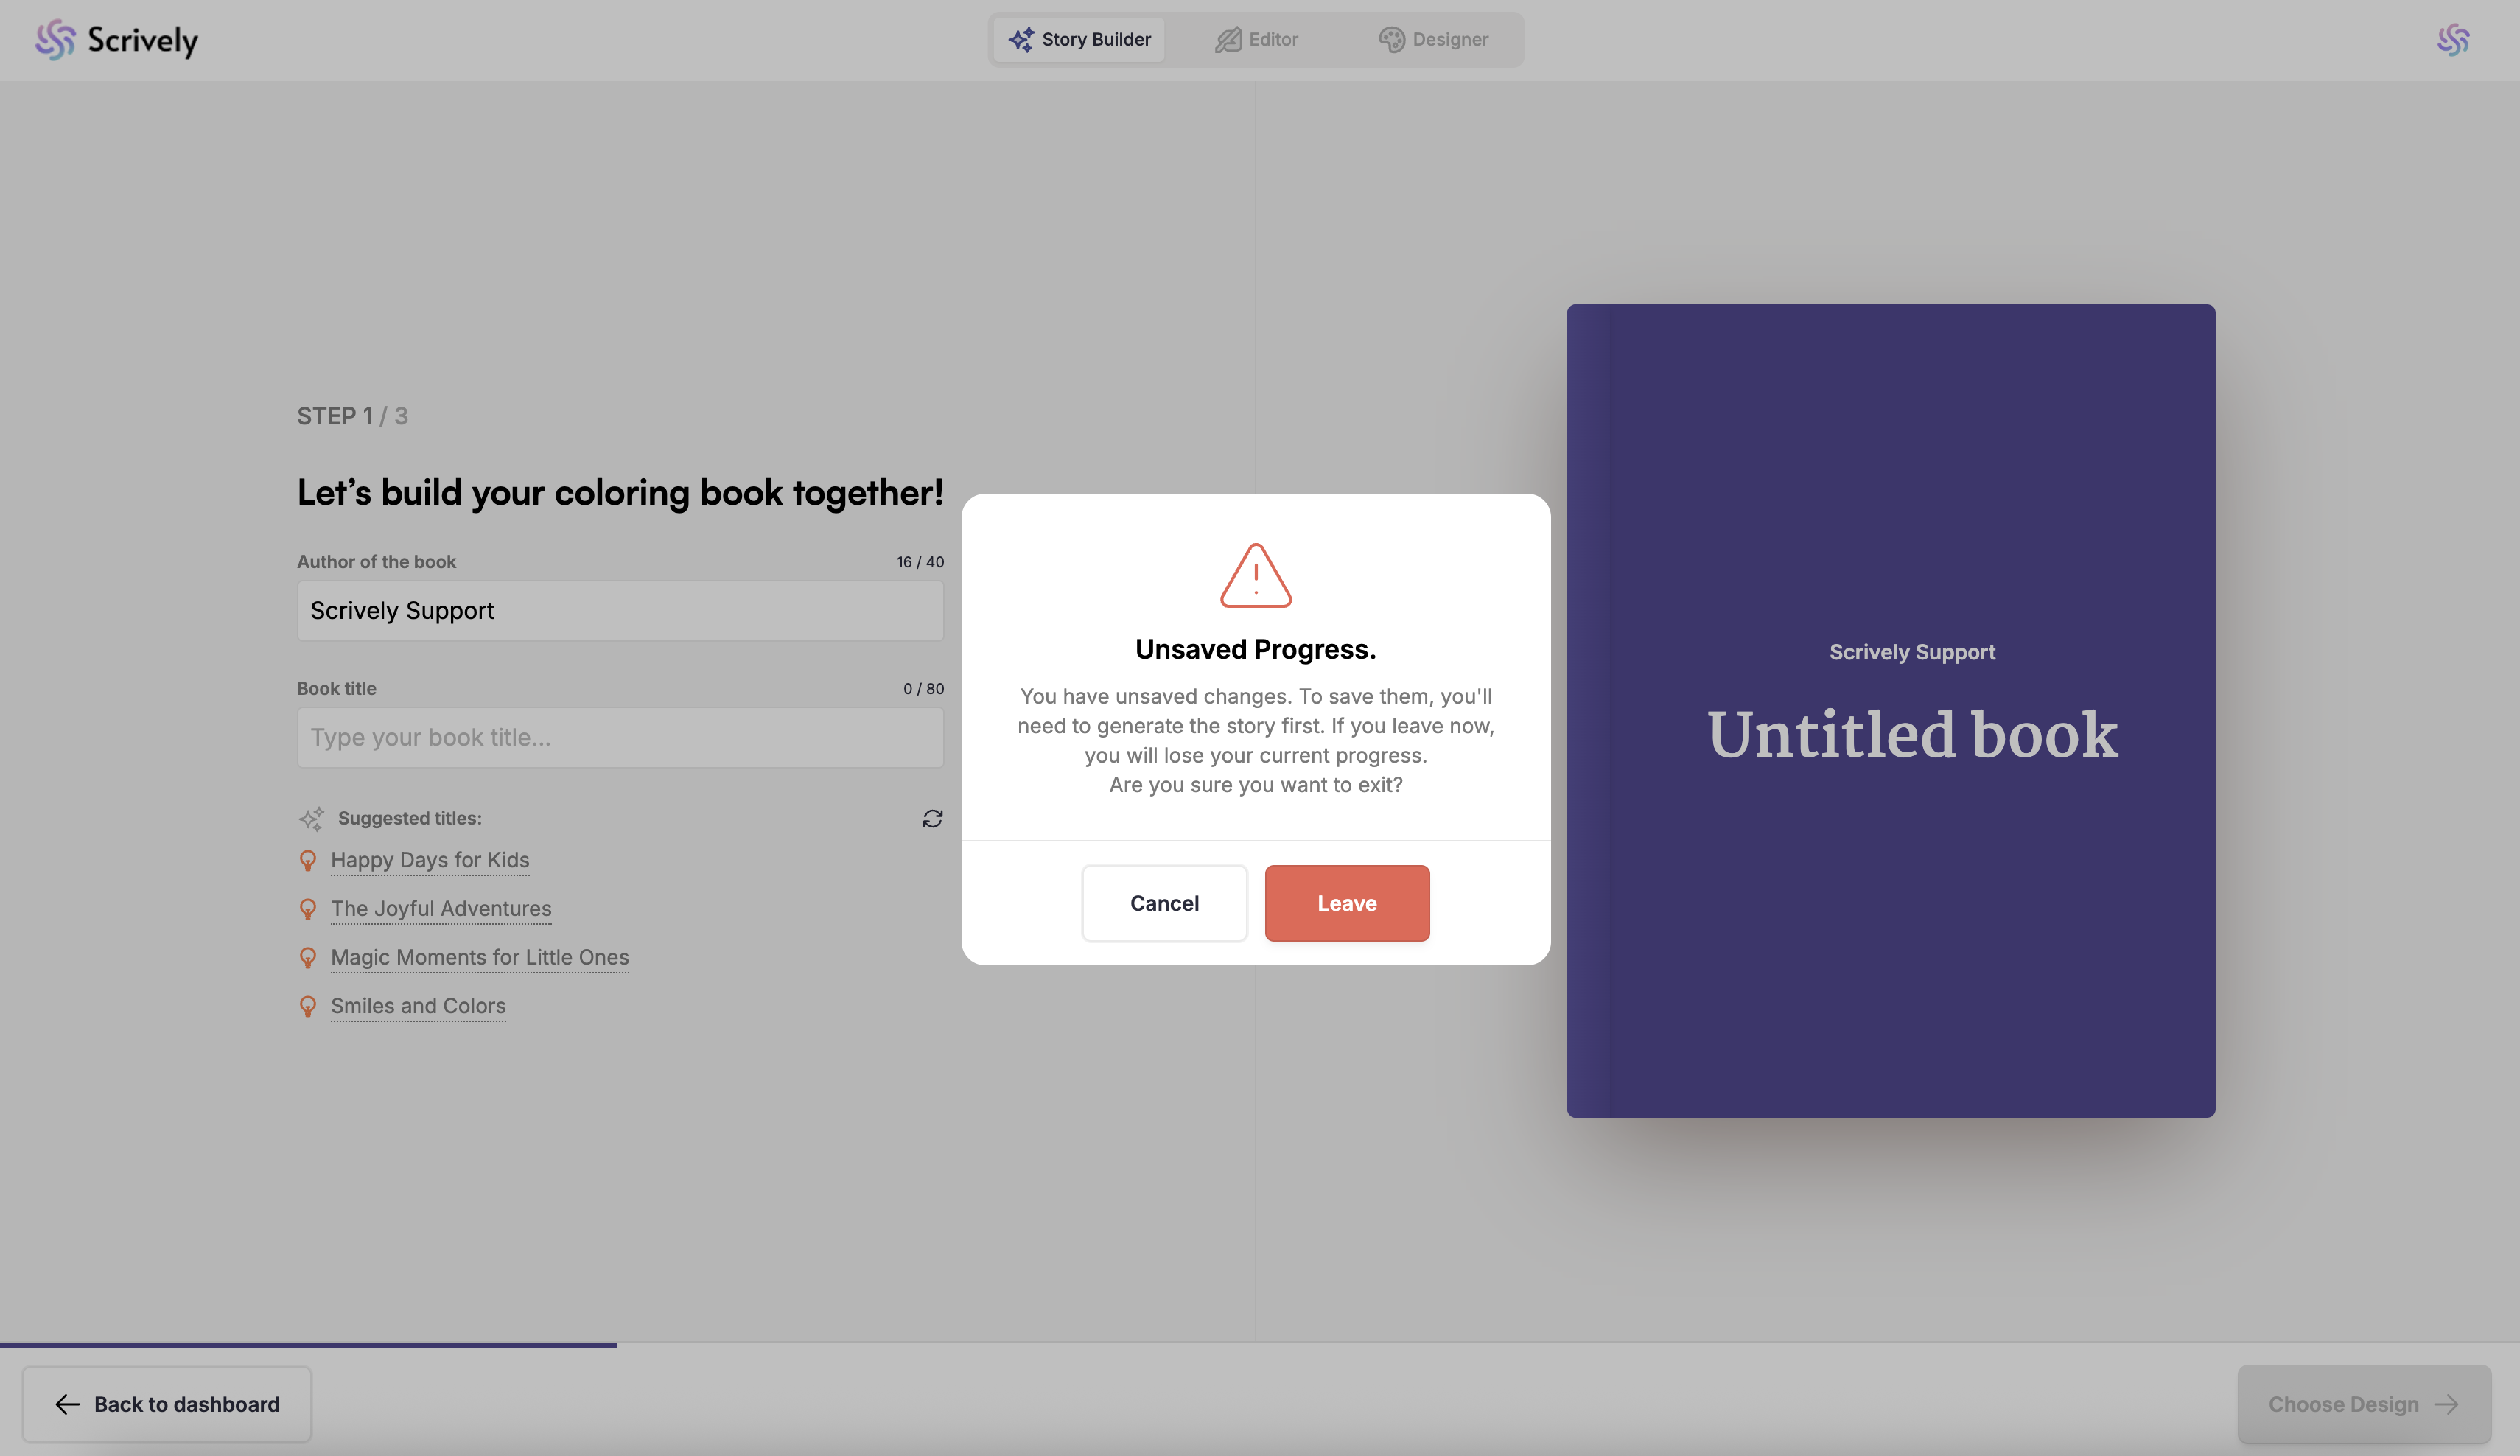Click the warning triangle icon in dialog
Viewport: 2520px width, 1456px height.
point(1255,575)
